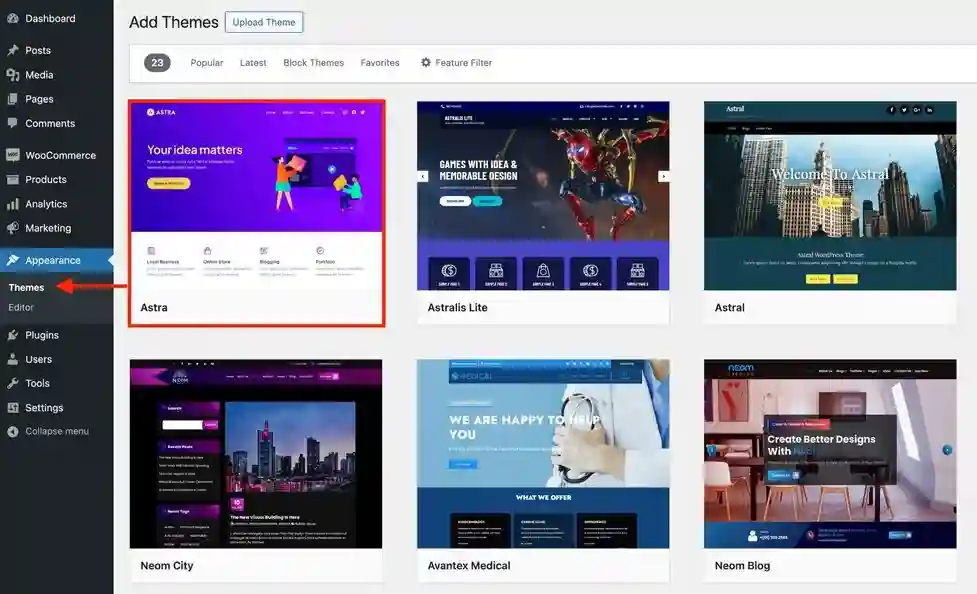Open the Neom City theme preview
Viewport: 977px width, 594px height.
click(x=256, y=453)
